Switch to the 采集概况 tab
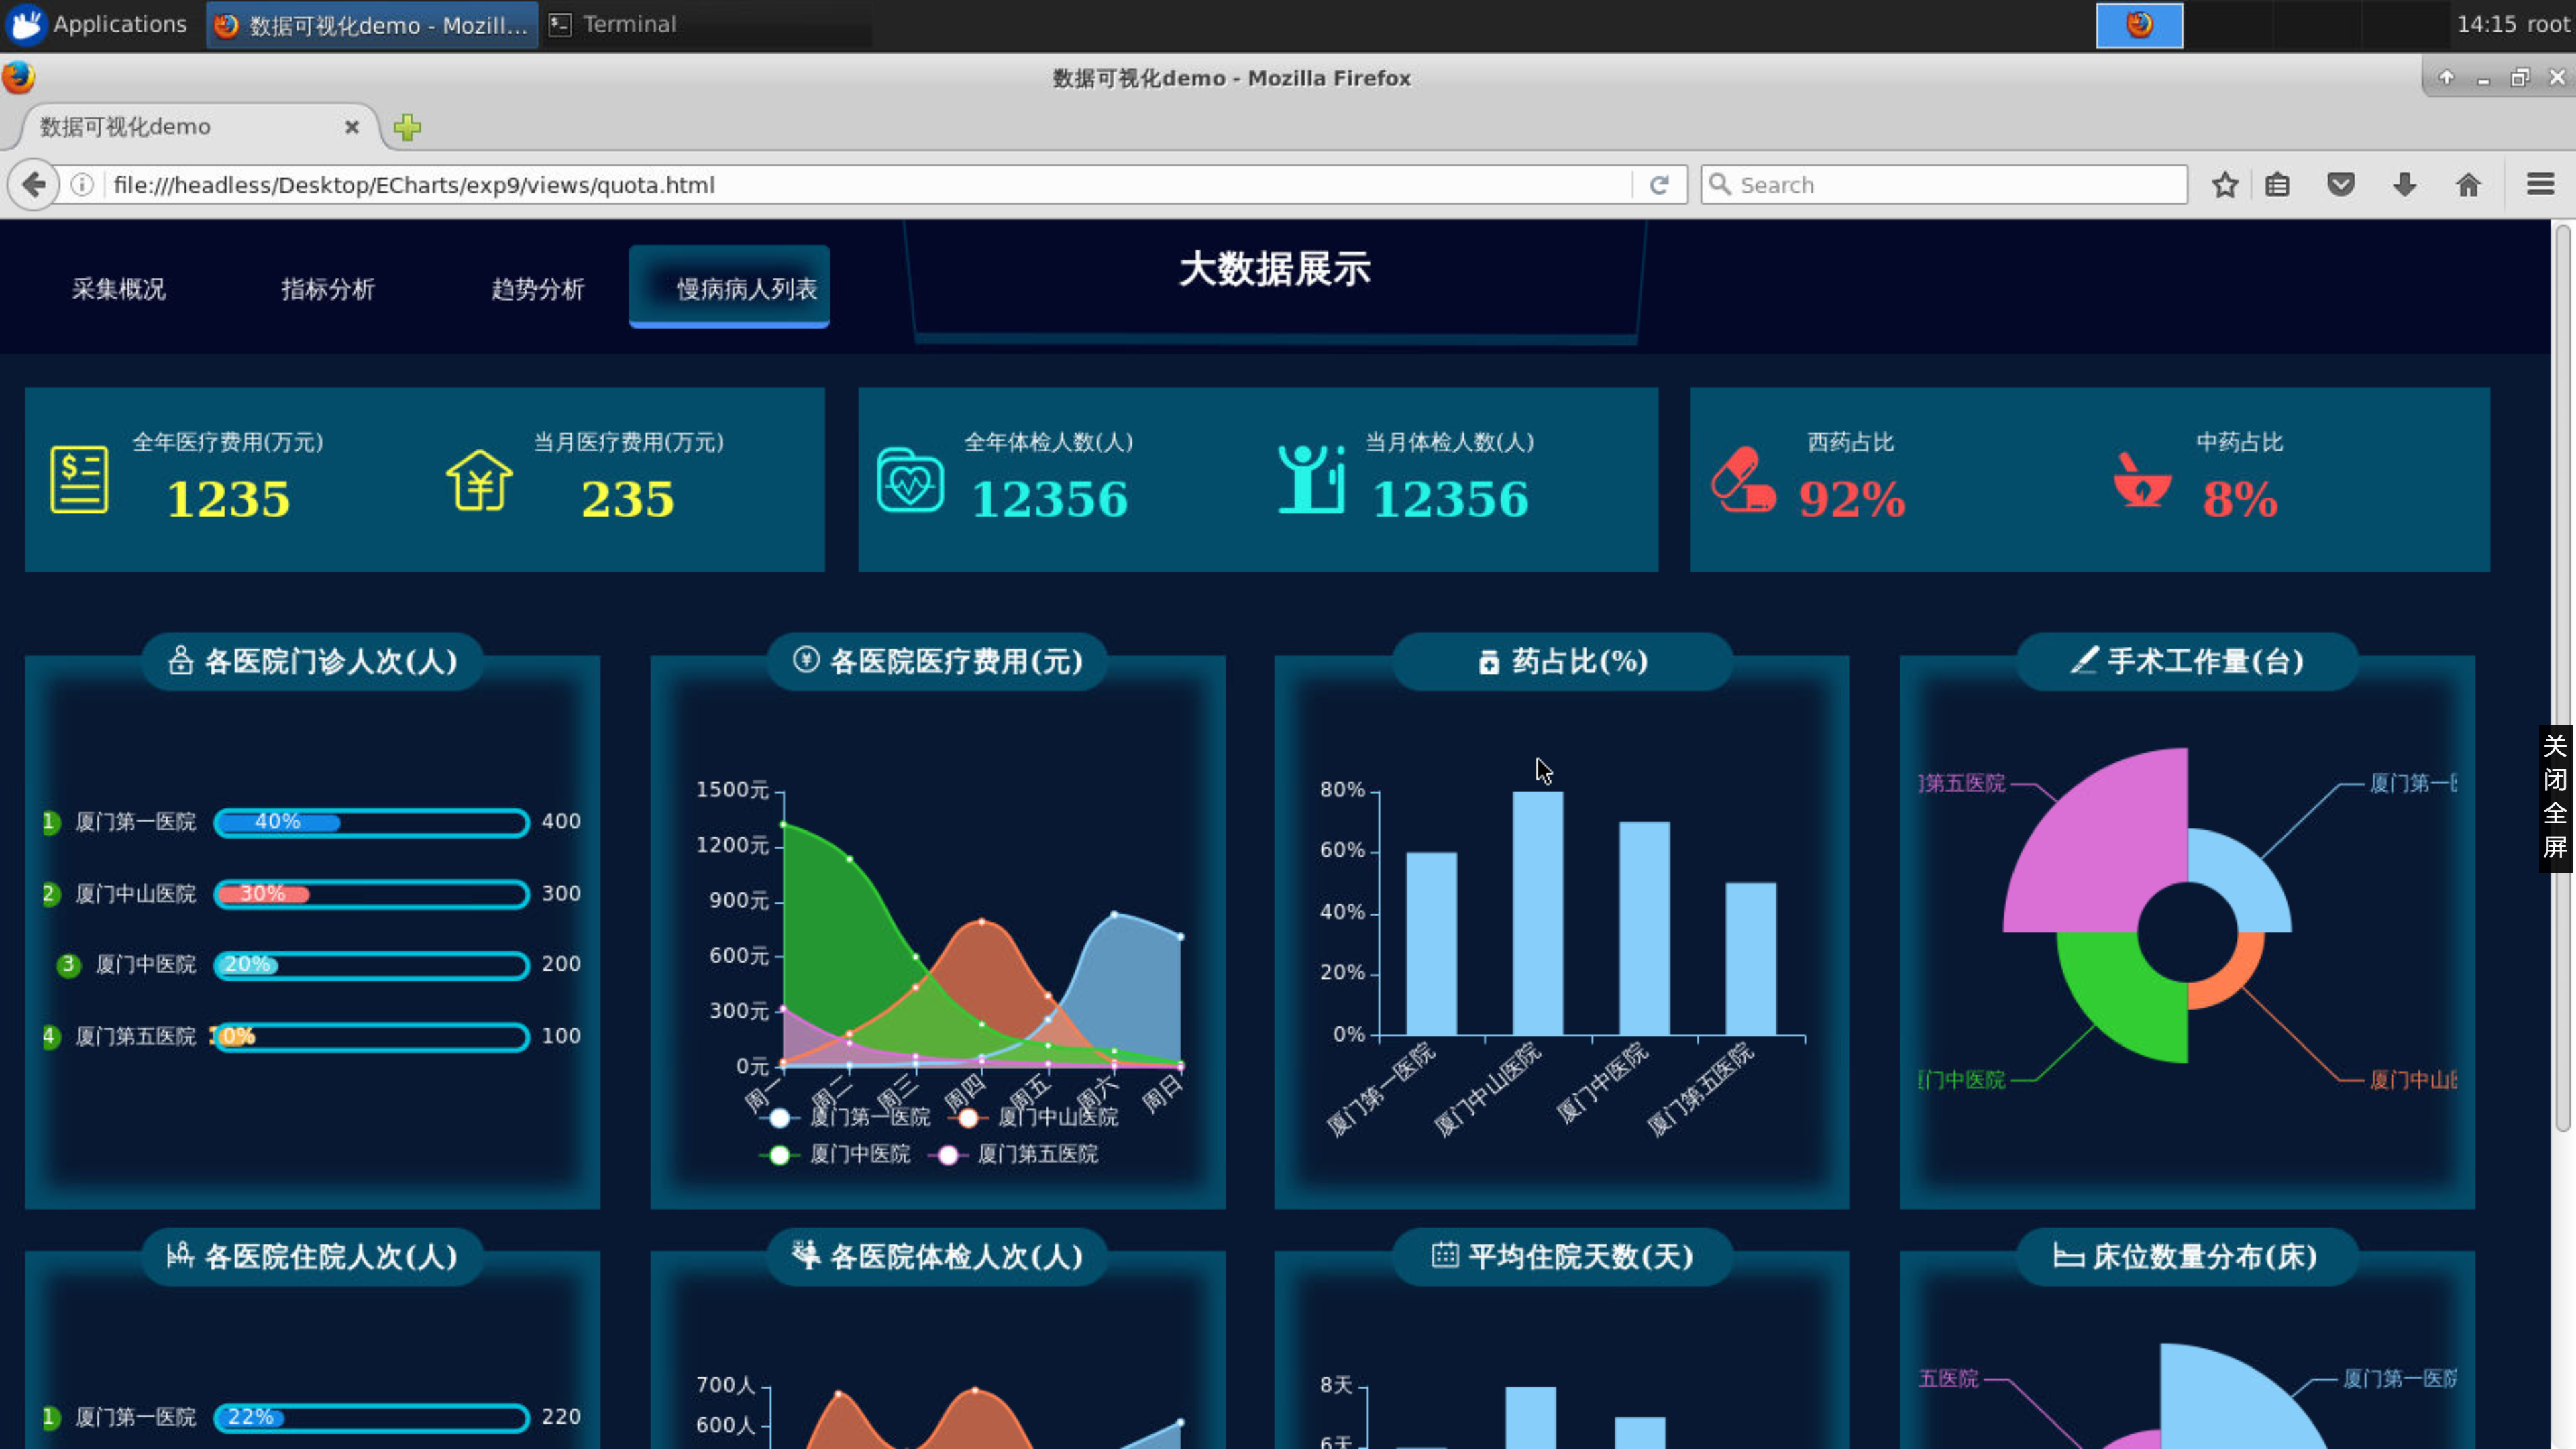2576x1449 pixels. click(x=118, y=290)
